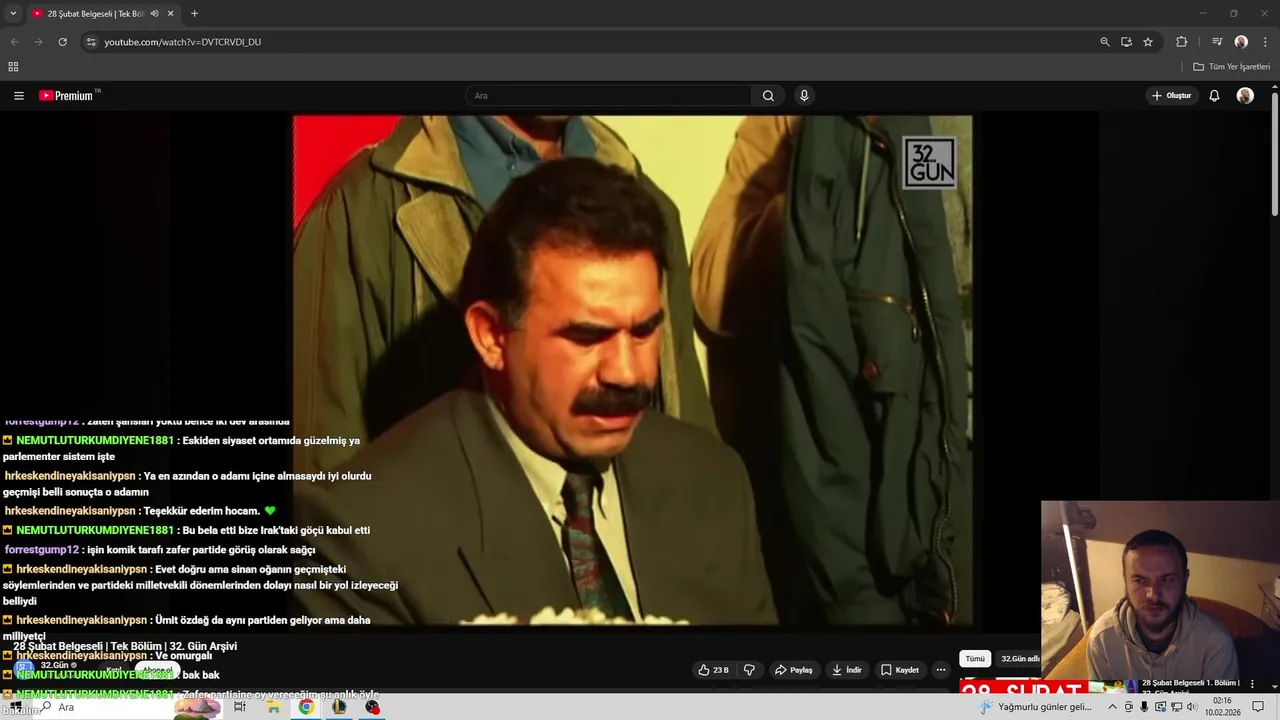Click the 32.Gün logo on video
Image resolution: width=1280 pixels, height=720 pixels.
pyautogui.click(x=930, y=163)
